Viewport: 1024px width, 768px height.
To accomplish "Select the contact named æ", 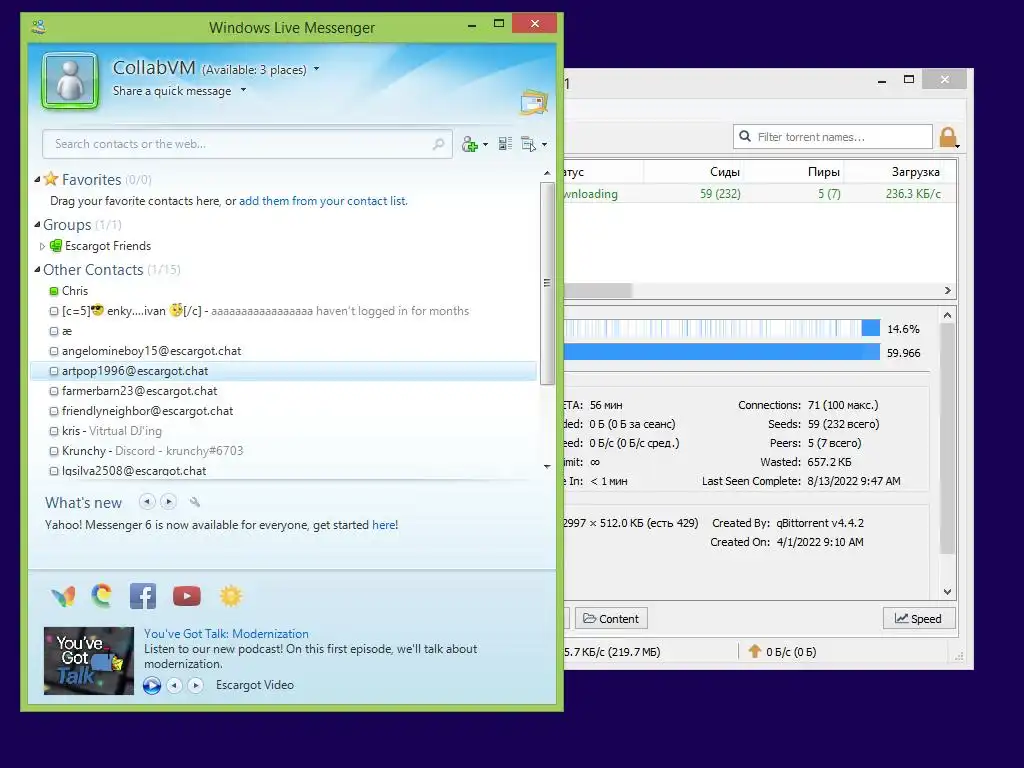I will [283, 331].
